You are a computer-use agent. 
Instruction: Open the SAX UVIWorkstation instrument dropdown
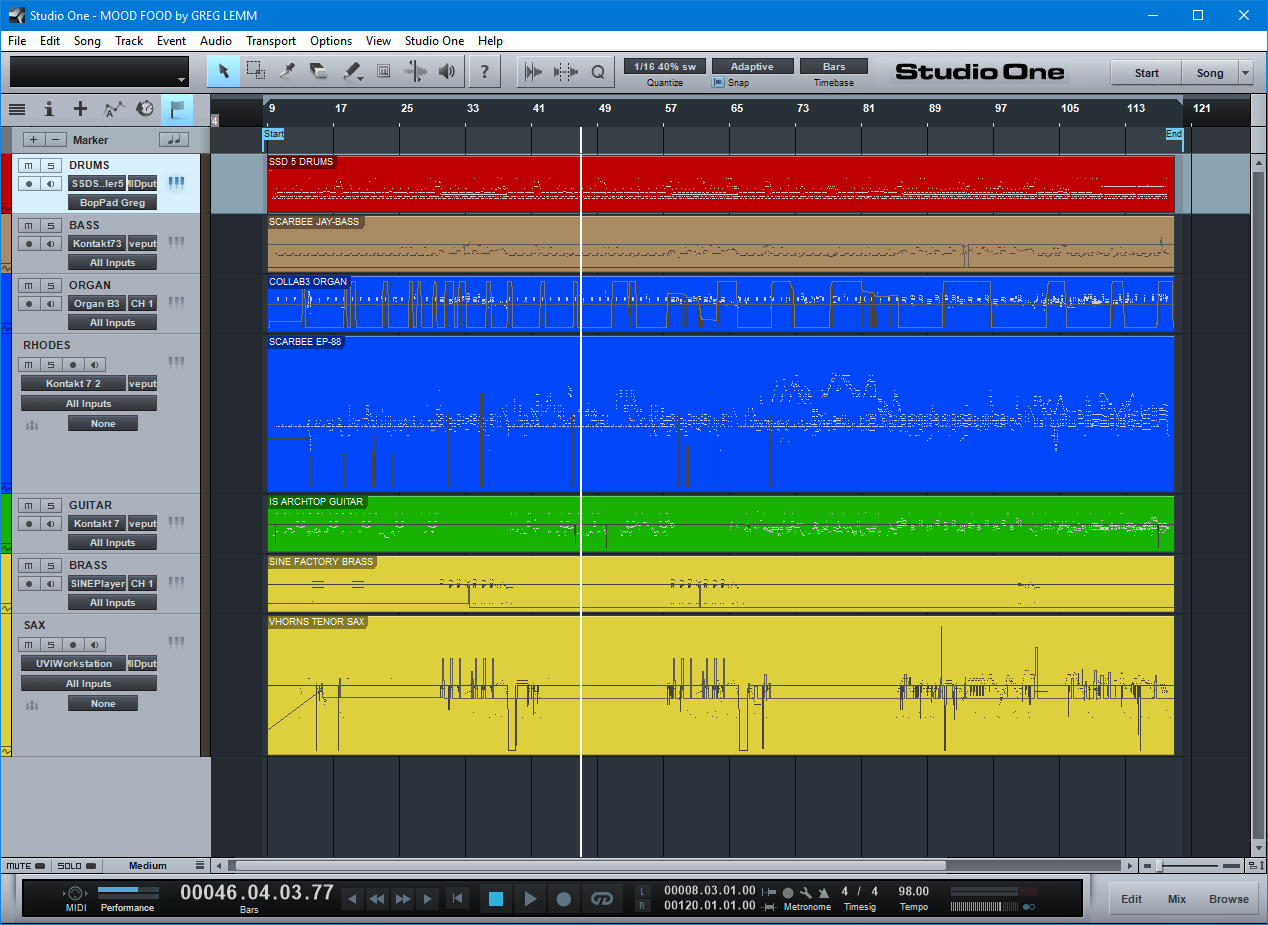pyautogui.click(x=74, y=664)
